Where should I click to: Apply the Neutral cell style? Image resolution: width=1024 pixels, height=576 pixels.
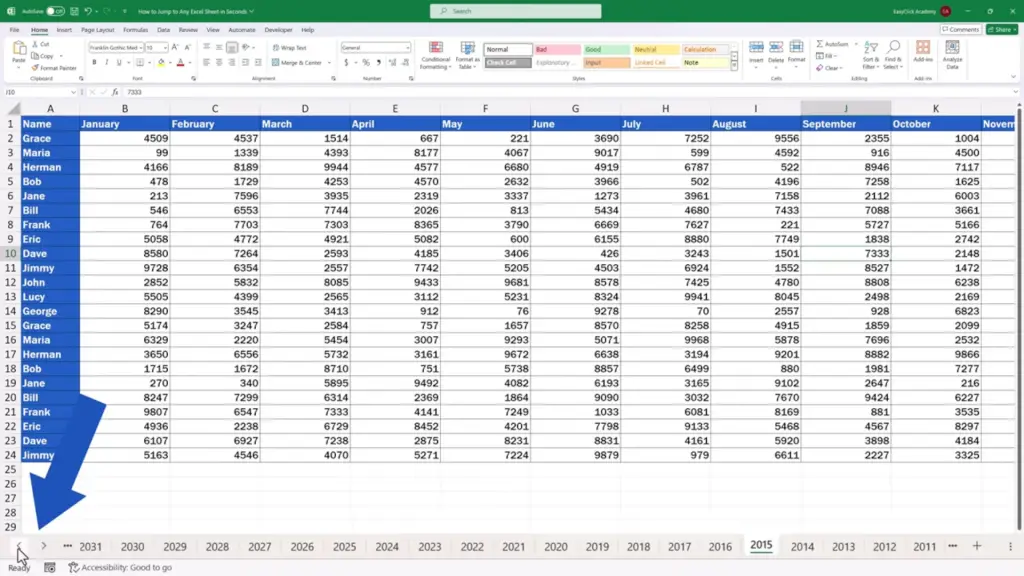656,50
